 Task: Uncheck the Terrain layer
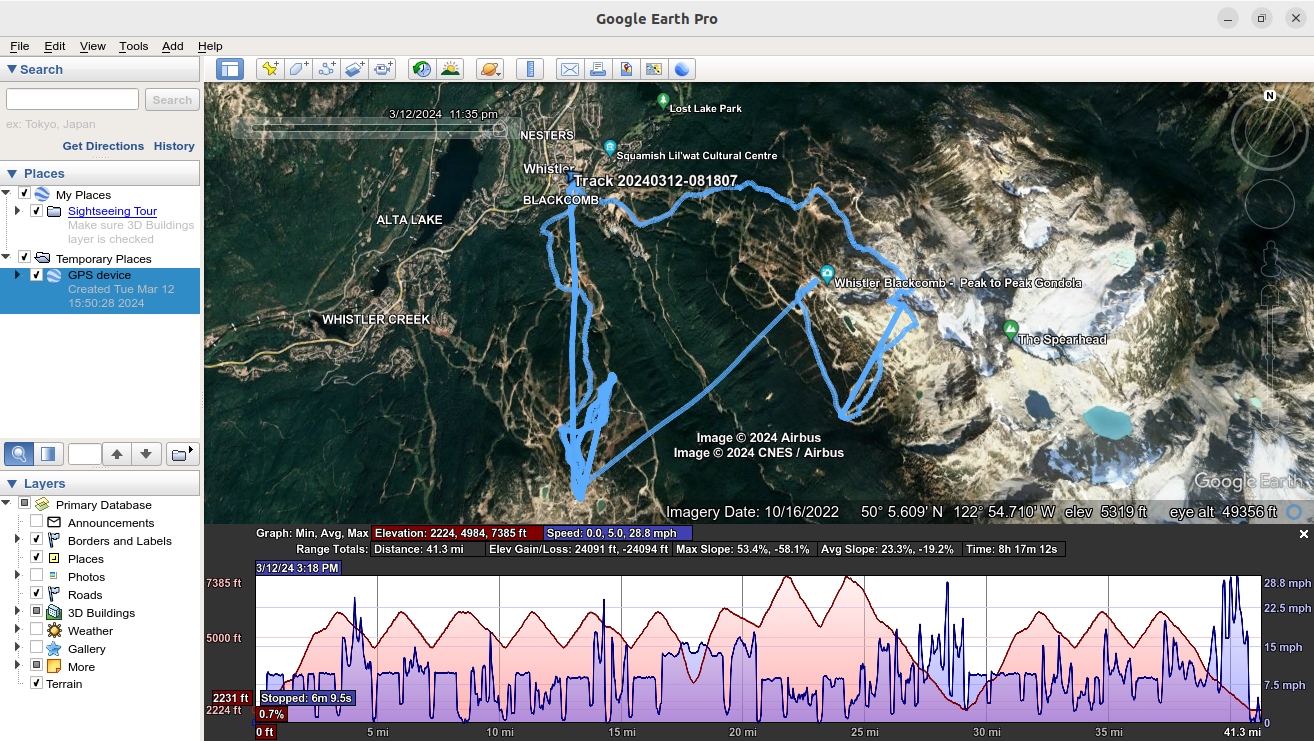[36, 684]
